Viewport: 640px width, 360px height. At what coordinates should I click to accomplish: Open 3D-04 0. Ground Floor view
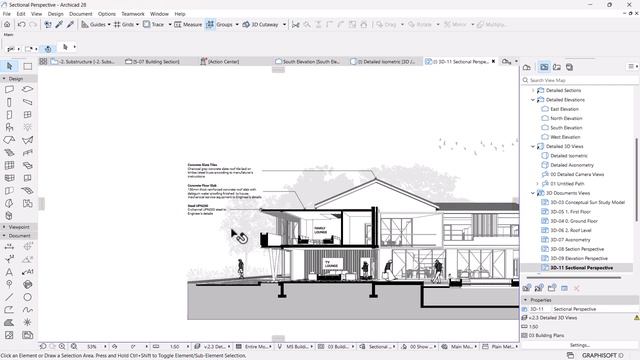tap(573, 221)
